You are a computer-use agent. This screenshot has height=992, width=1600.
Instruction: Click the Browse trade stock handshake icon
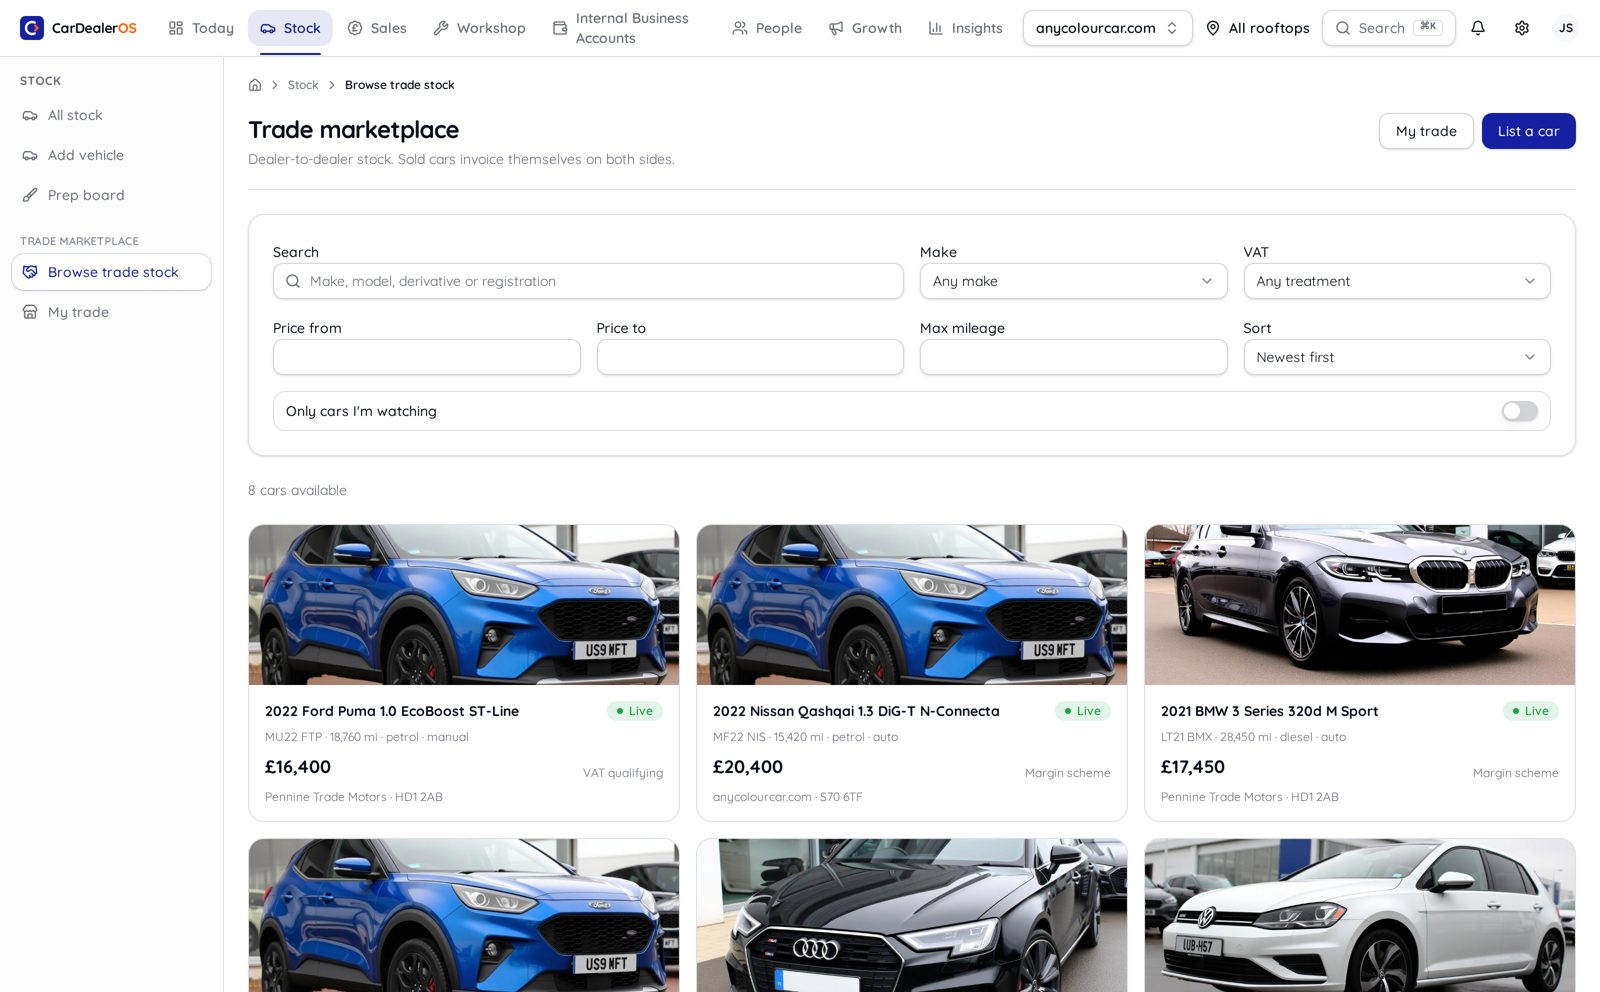[30, 272]
